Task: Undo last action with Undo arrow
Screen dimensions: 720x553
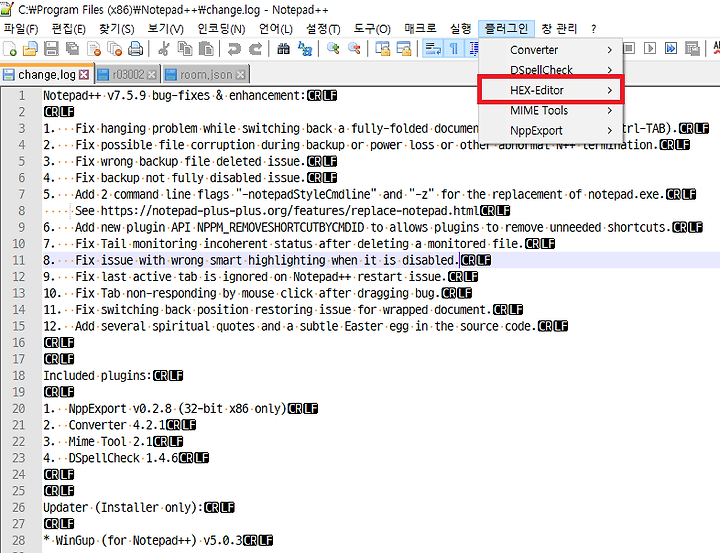Action: point(235,49)
